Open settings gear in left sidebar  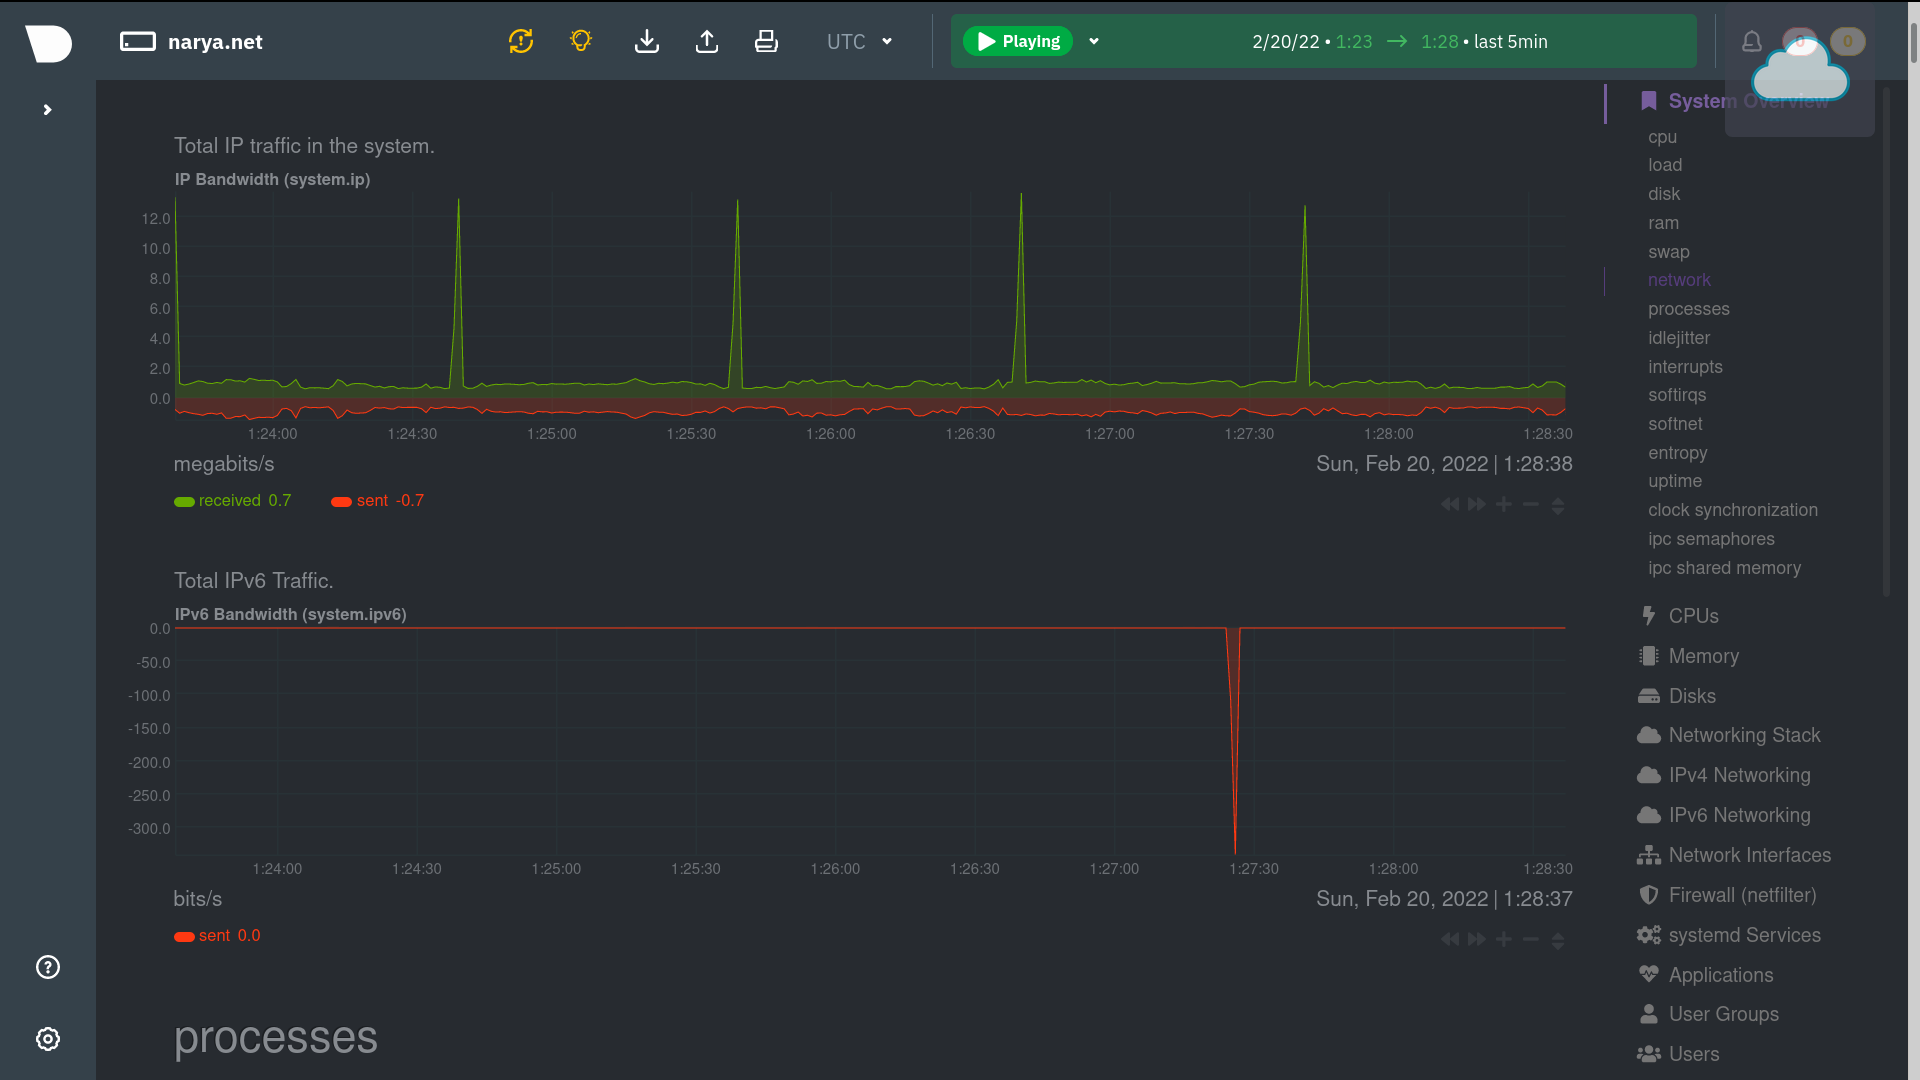48,1039
